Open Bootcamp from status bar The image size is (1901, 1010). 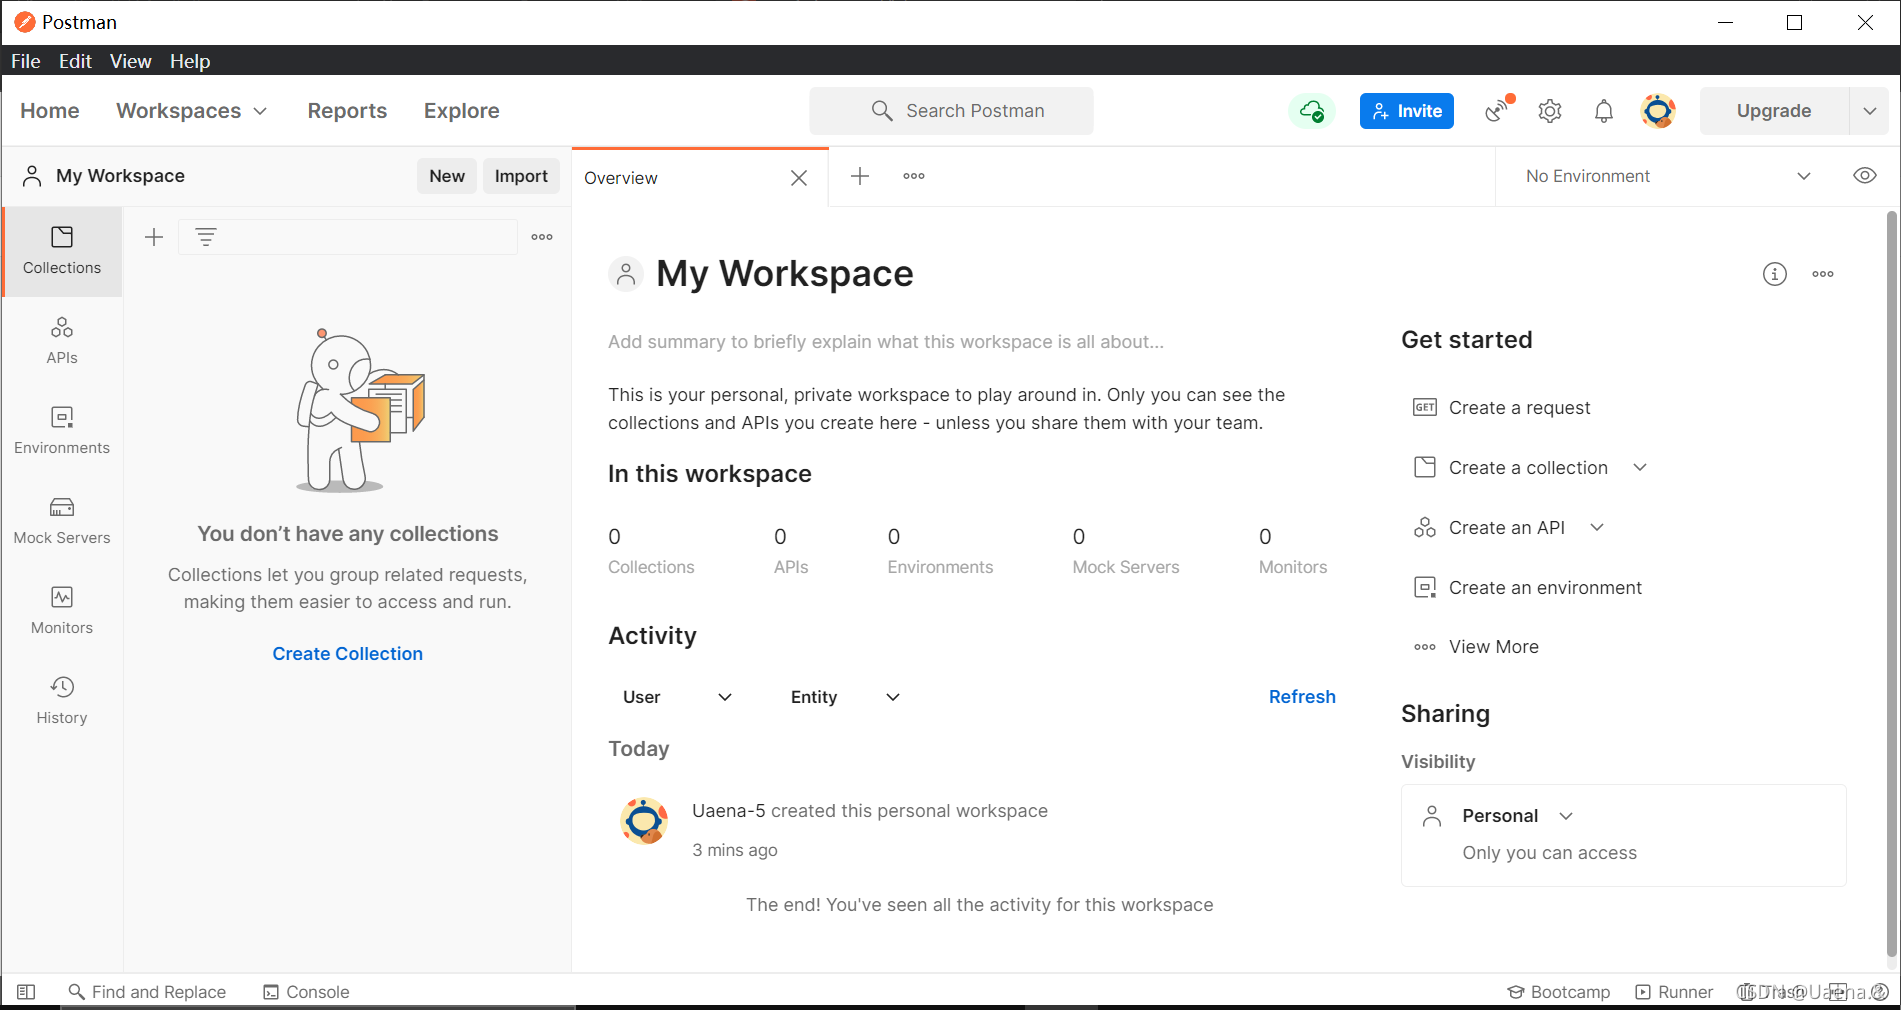click(x=1559, y=992)
